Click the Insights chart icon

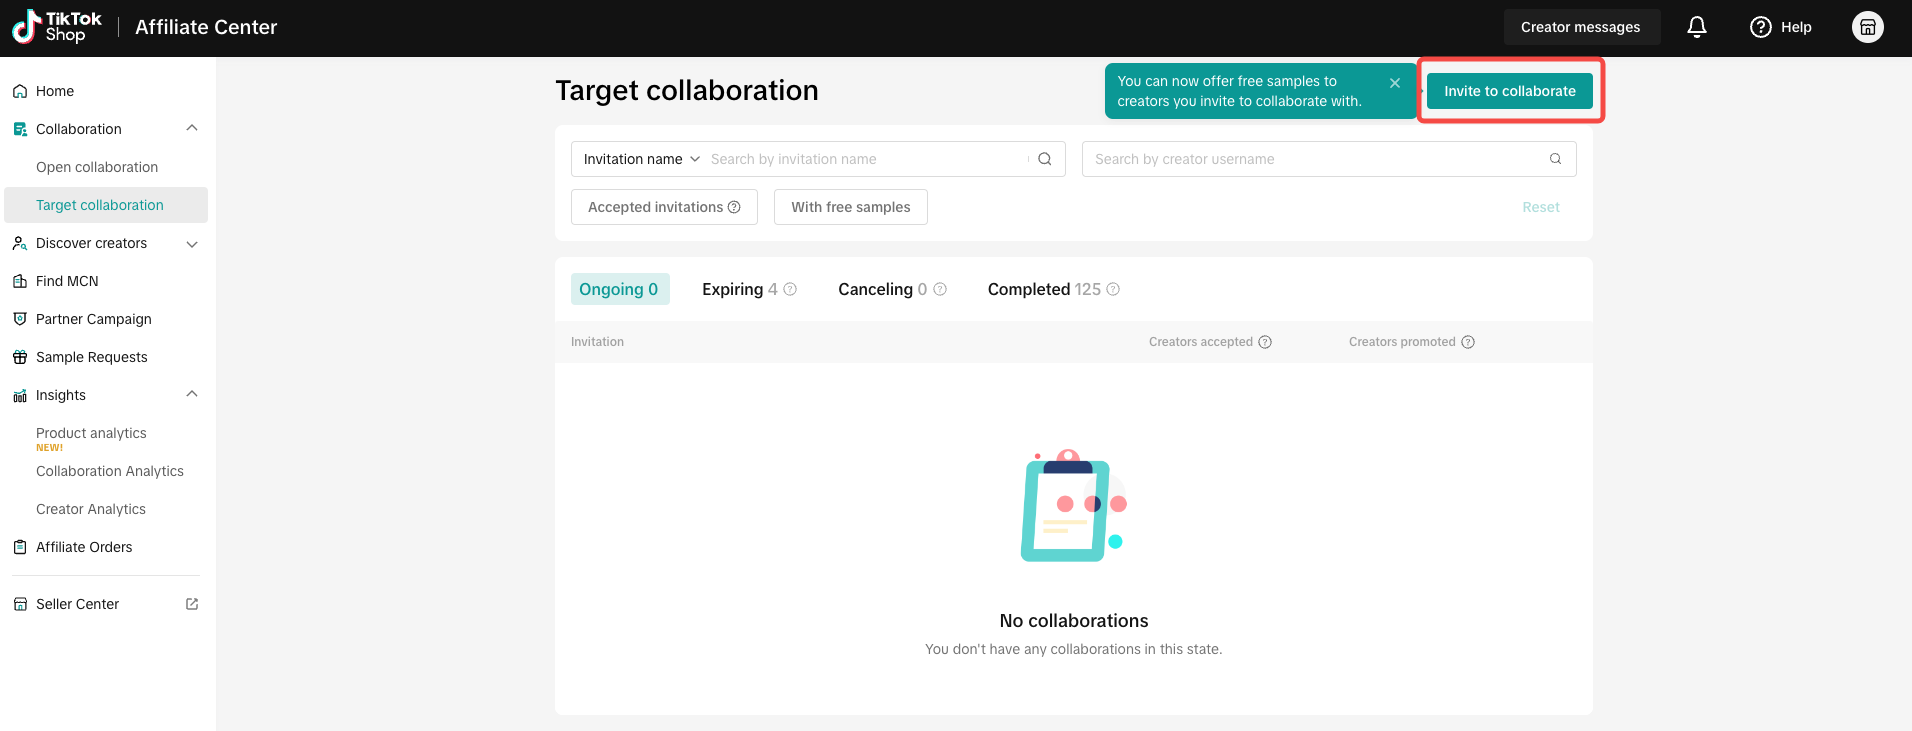click(x=20, y=395)
